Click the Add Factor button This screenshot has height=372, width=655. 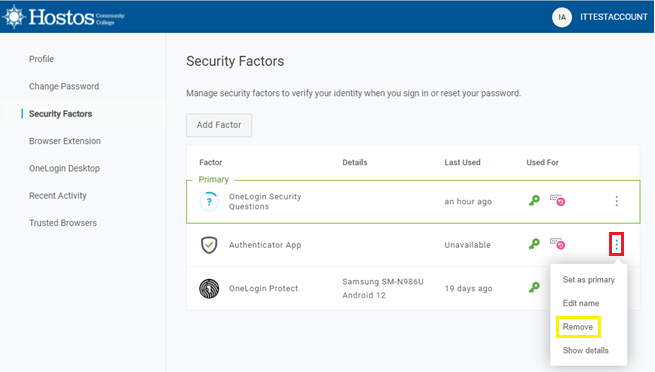pyautogui.click(x=219, y=125)
